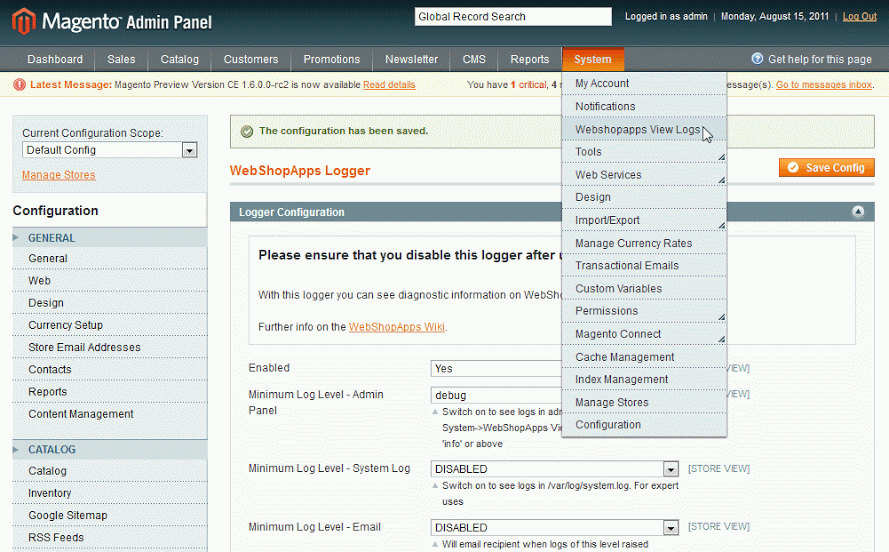Click the Global Record Search field
The width and height of the screenshot is (889, 552).
tap(512, 16)
